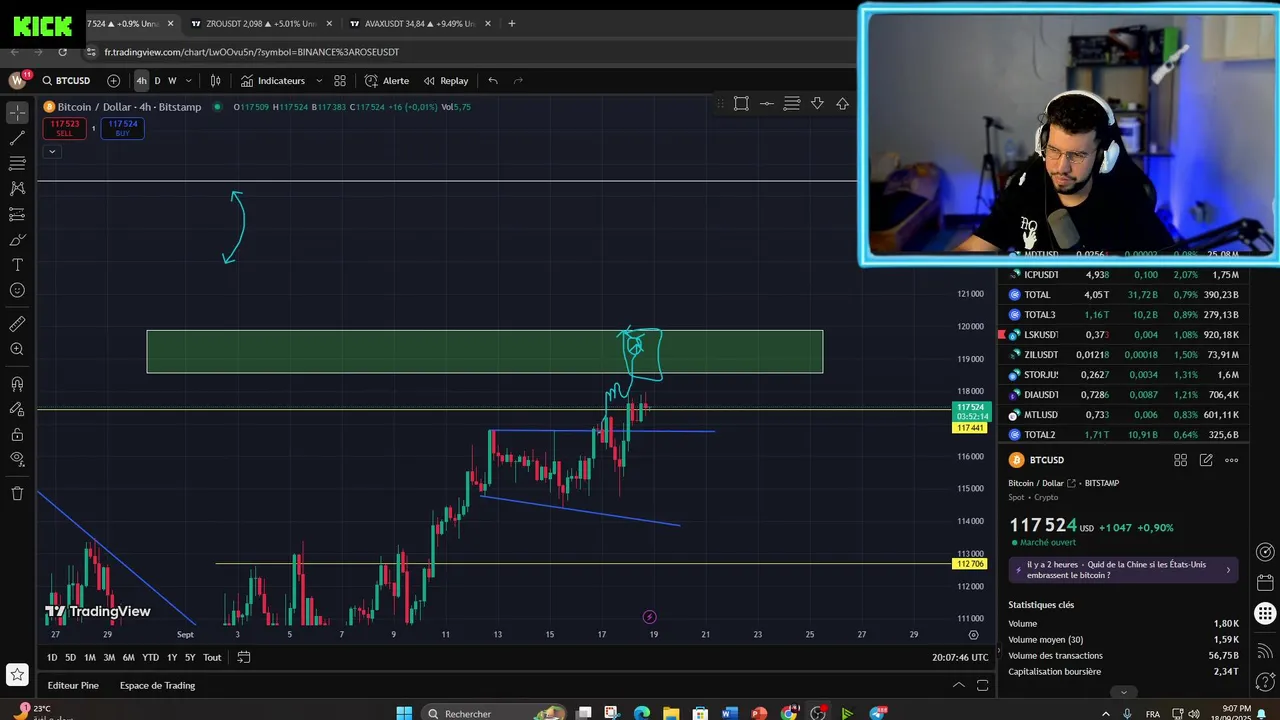Select the Tout date range
The width and height of the screenshot is (1280, 720).
coord(212,657)
